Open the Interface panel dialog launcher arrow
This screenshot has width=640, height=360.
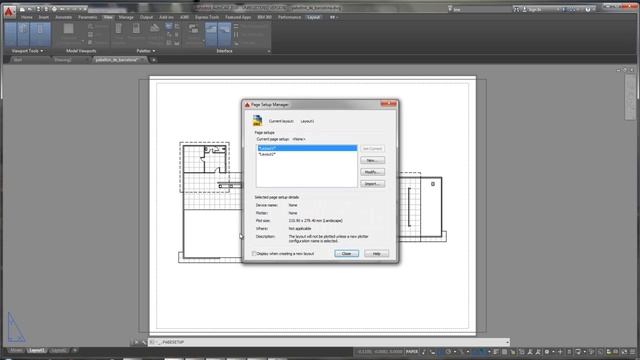(x=269, y=51)
